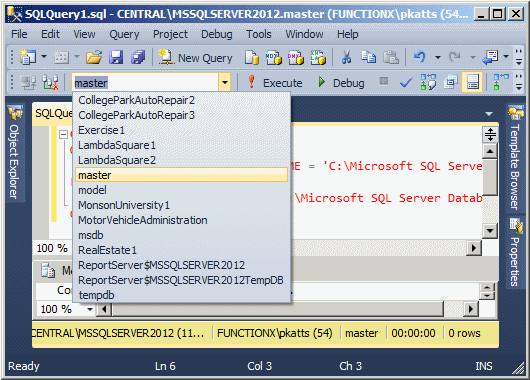530x380 pixels.
Task: Select RealEstate1 from database list
Action: [x=182, y=250]
